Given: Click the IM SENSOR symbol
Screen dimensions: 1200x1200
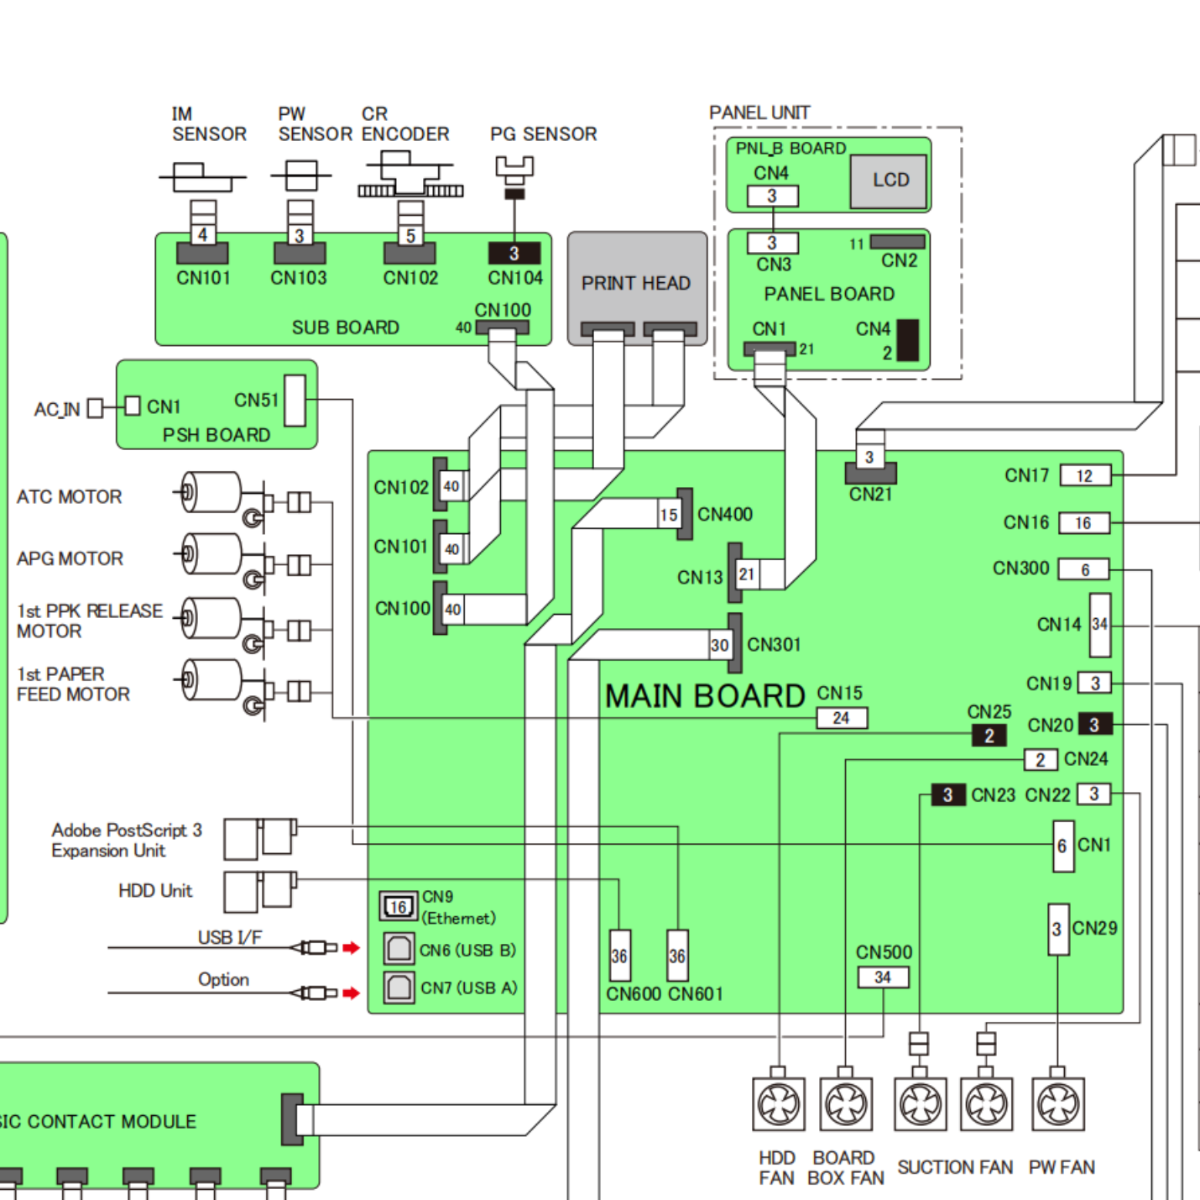Looking at the screenshot, I should coord(203,178).
